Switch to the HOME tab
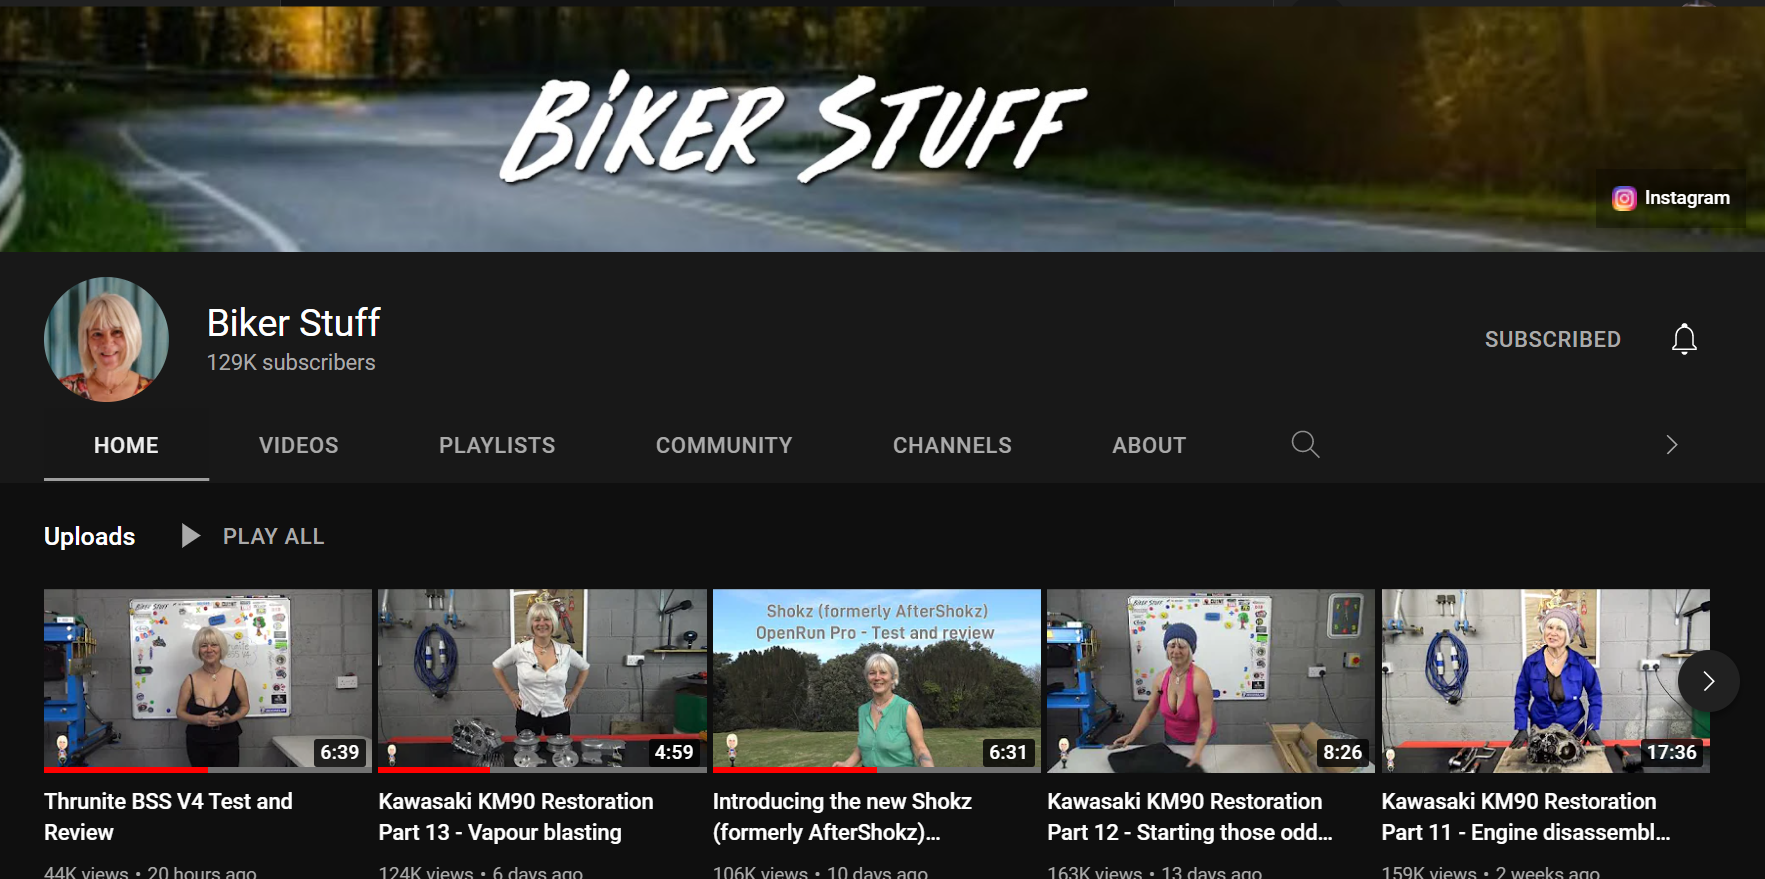The width and height of the screenshot is (1765, 879). 126,445
